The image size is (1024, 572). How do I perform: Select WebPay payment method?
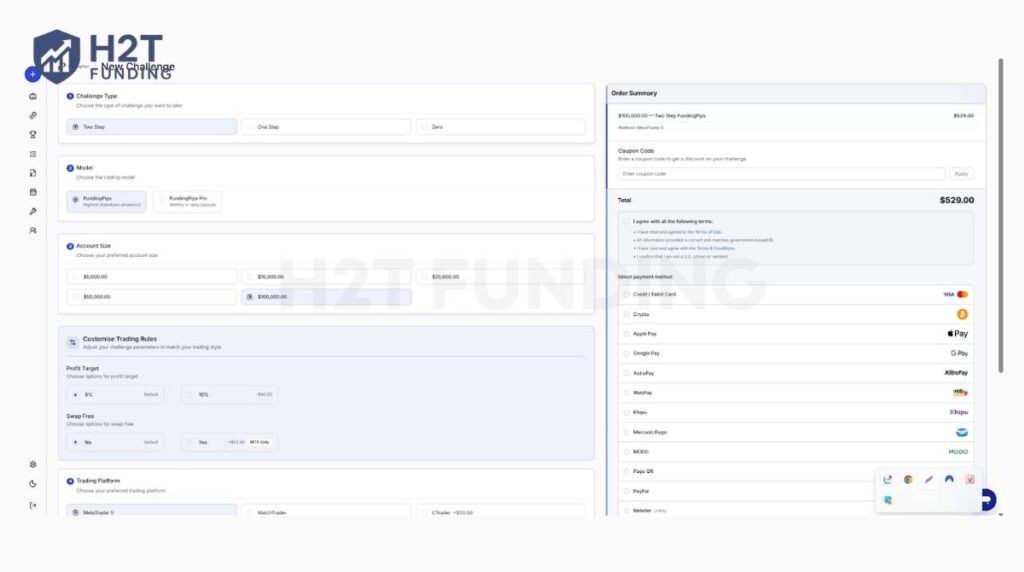coord(795,392)
